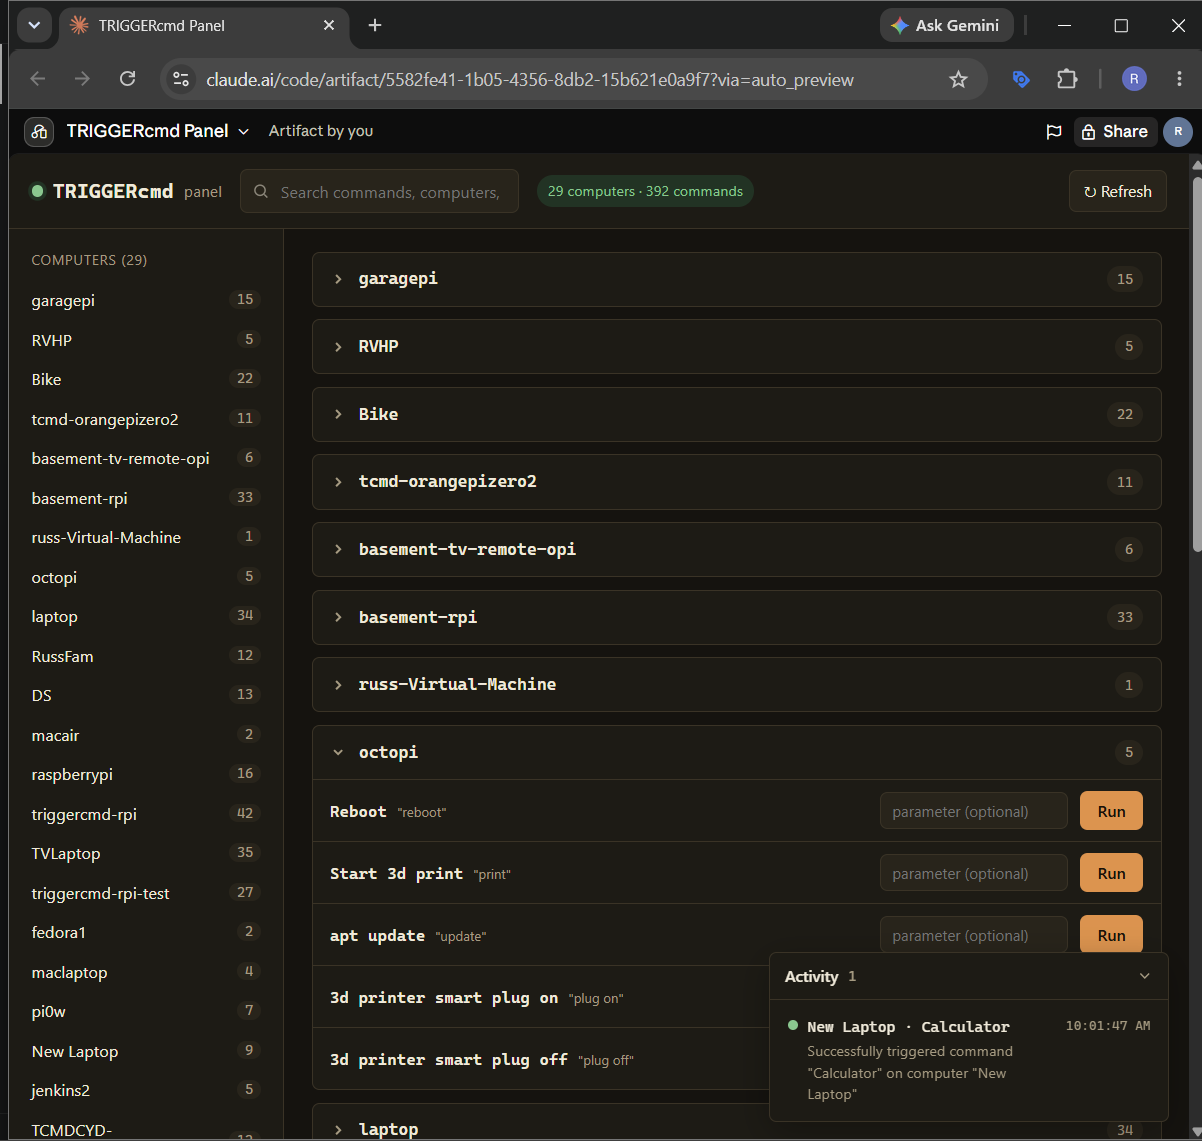Expand the basement-rpi group

click(737, 617)
